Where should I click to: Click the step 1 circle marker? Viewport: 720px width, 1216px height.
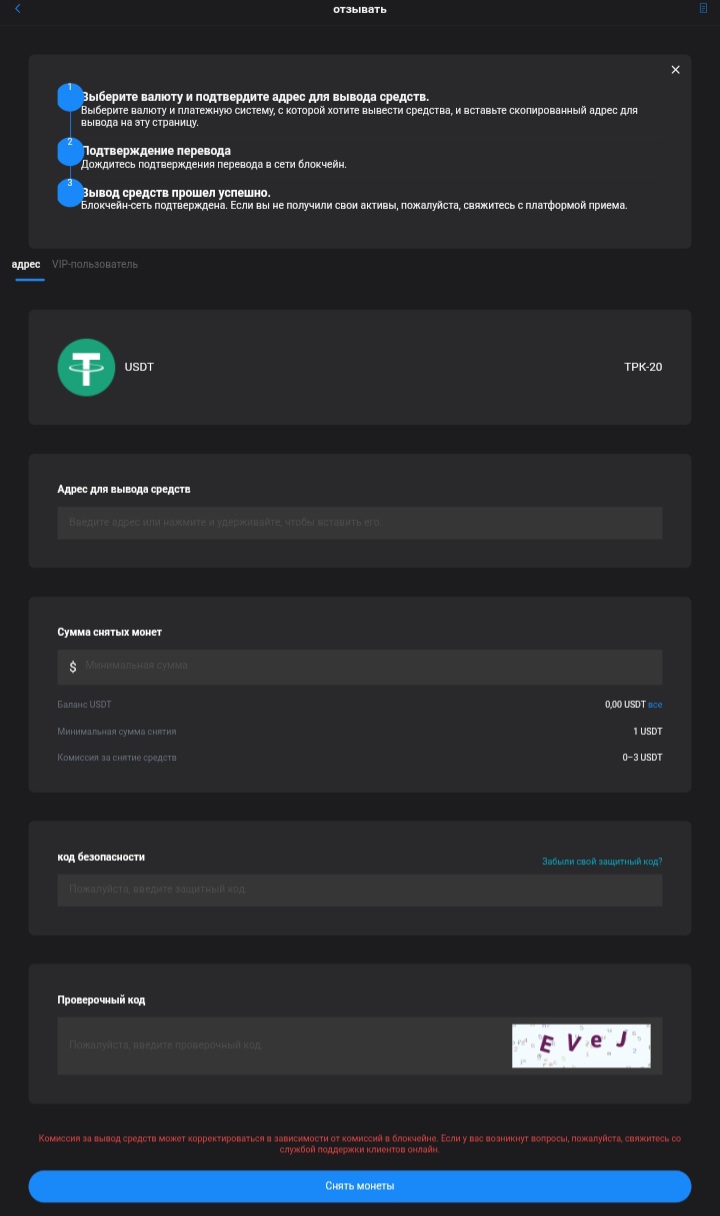click(x=69, y=97)
